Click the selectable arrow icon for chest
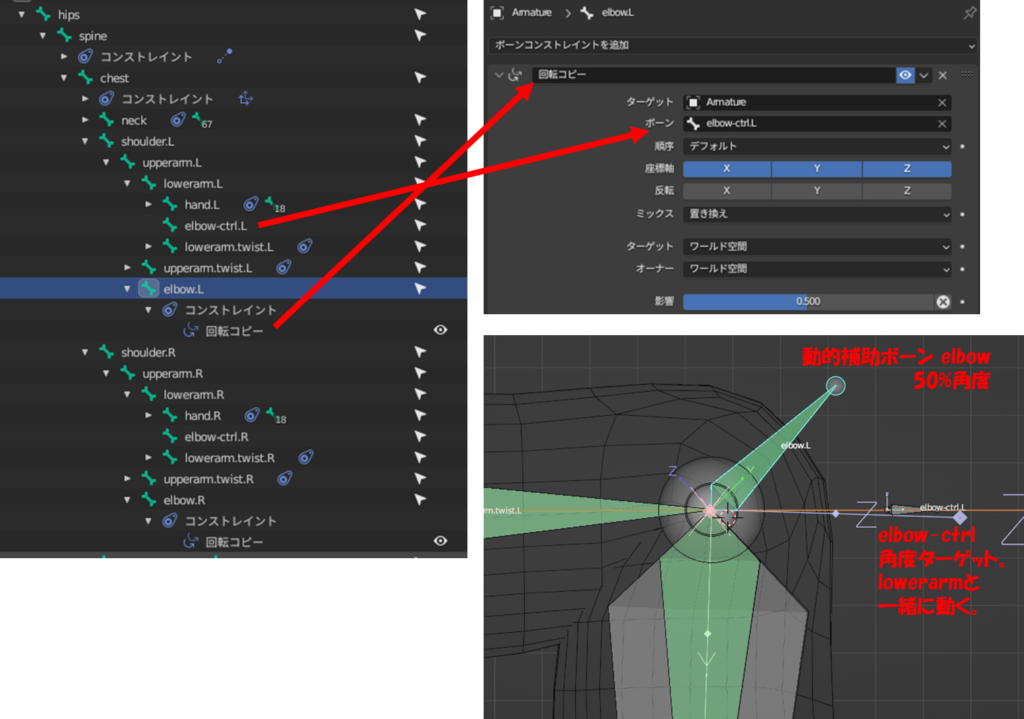1024x719 pixels. click(x=421, y=78)
